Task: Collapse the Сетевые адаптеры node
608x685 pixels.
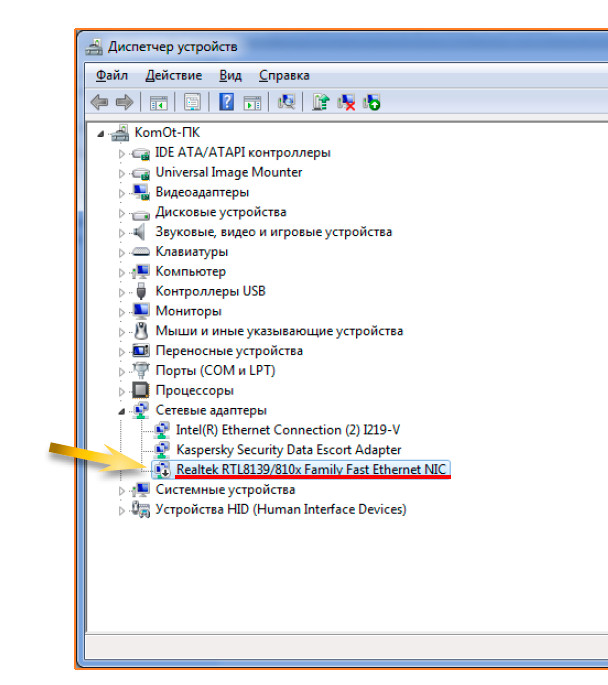Action: pos(122,411)
